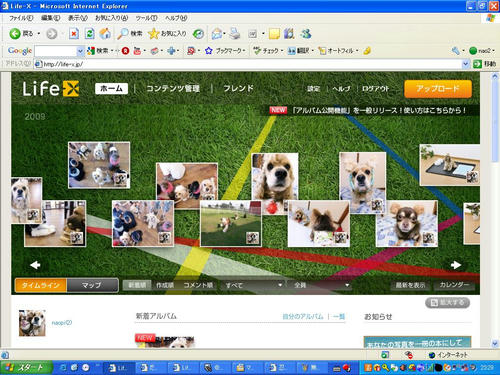Viewport: 500px width, 375px height.
Task: Open the Search pane with the magnifier icon
Action: tap(130, 33)
